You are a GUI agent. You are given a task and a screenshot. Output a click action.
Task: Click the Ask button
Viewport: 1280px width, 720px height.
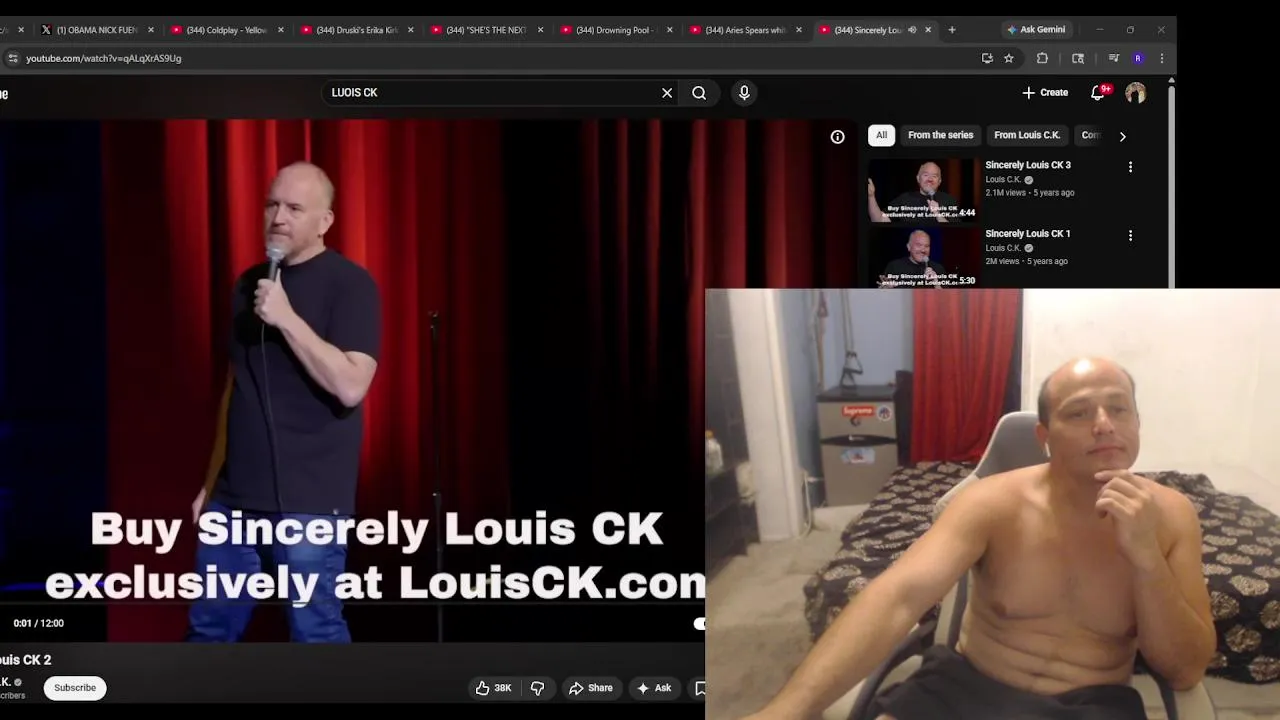pyautogui.click(x=653, y=688)
